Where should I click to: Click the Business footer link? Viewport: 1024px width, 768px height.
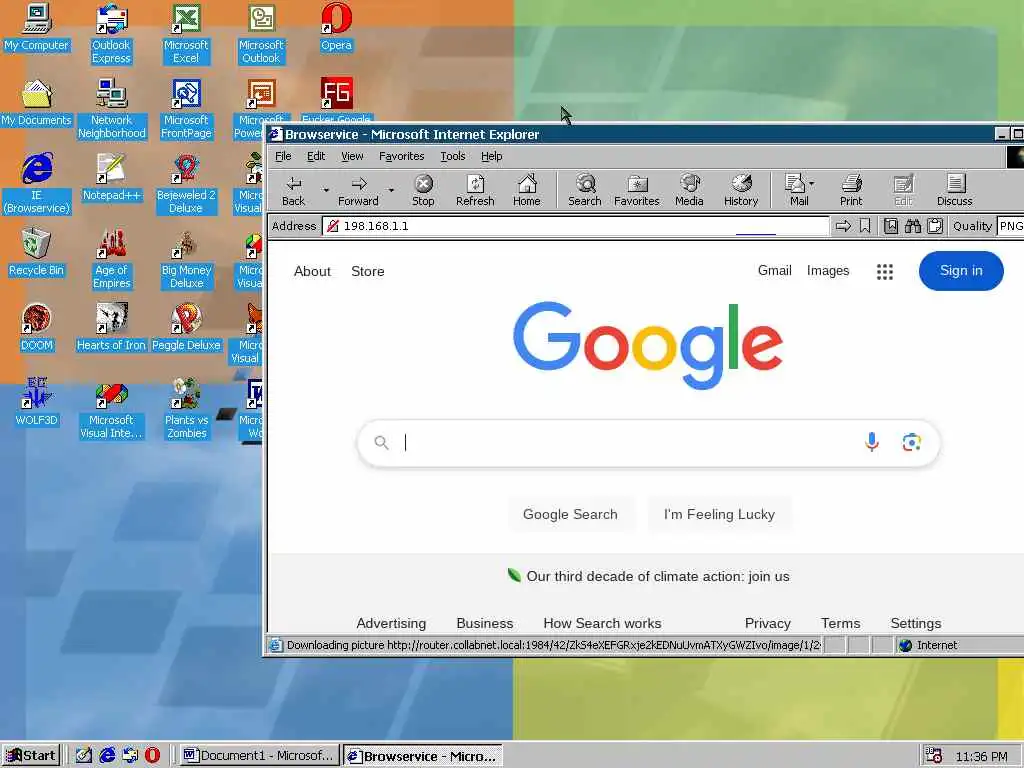coord(485,623)
